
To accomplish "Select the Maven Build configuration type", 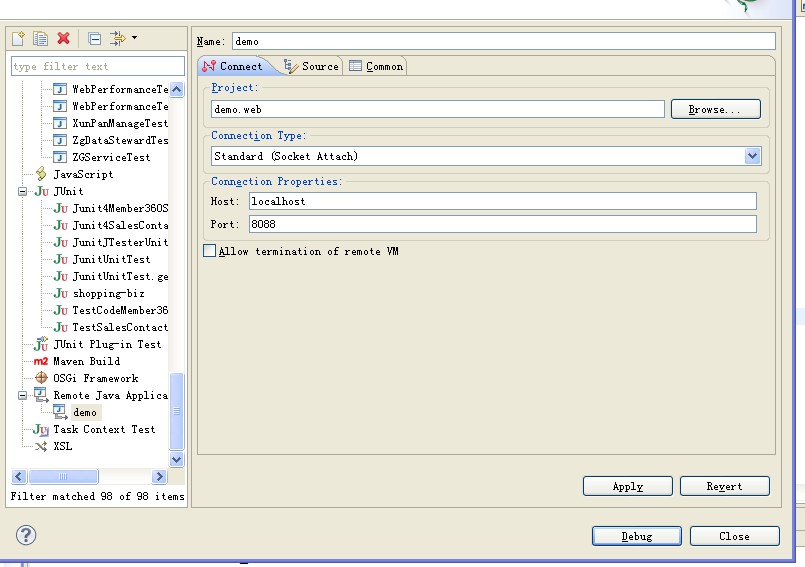I will (x=85, y=361).
